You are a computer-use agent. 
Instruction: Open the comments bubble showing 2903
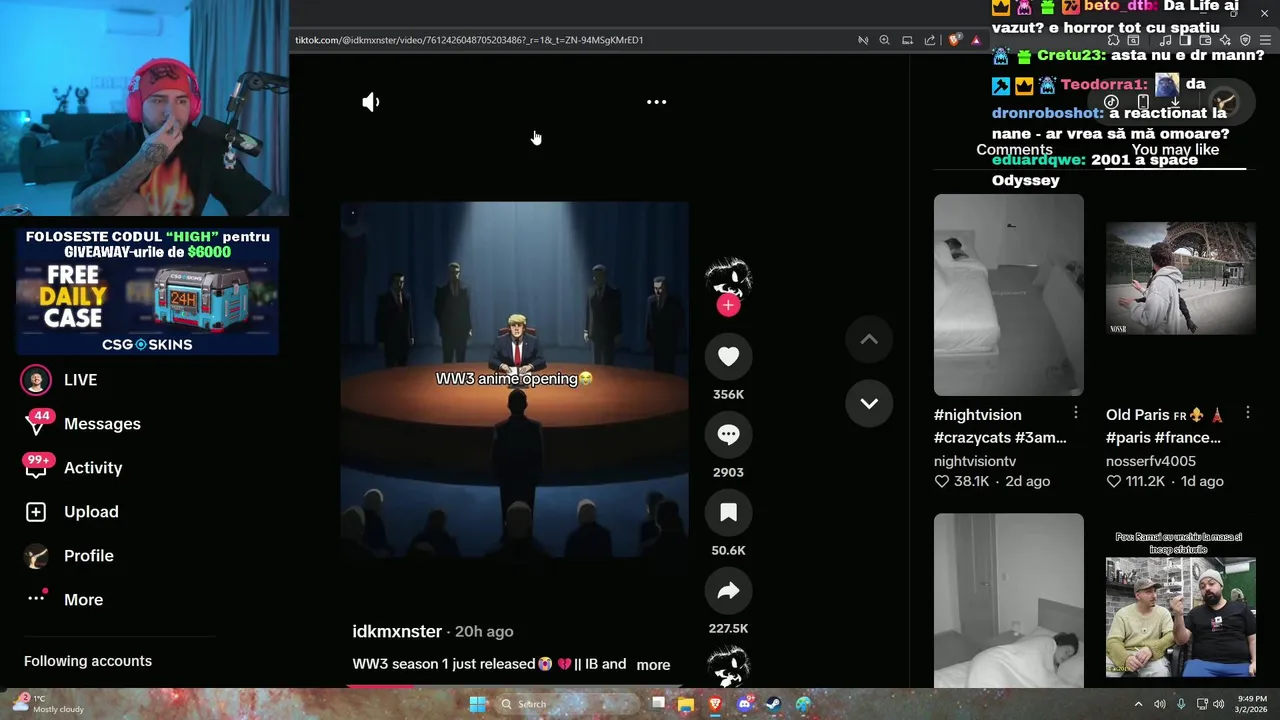pyautogui.click(x=728, y=434)
